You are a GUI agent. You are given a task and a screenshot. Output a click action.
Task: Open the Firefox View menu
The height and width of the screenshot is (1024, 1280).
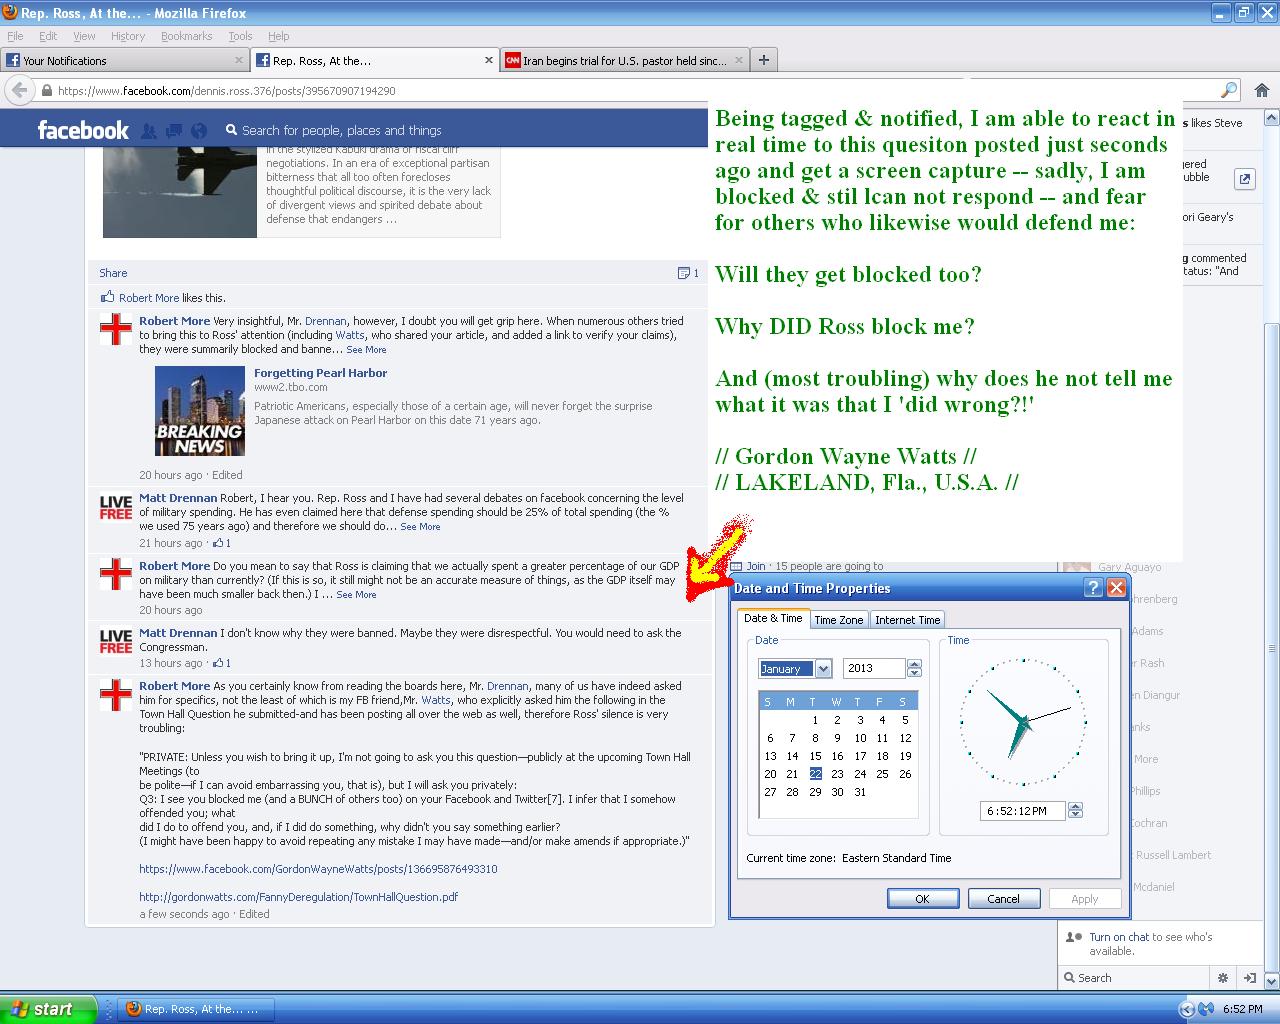(x=84, y=36)
